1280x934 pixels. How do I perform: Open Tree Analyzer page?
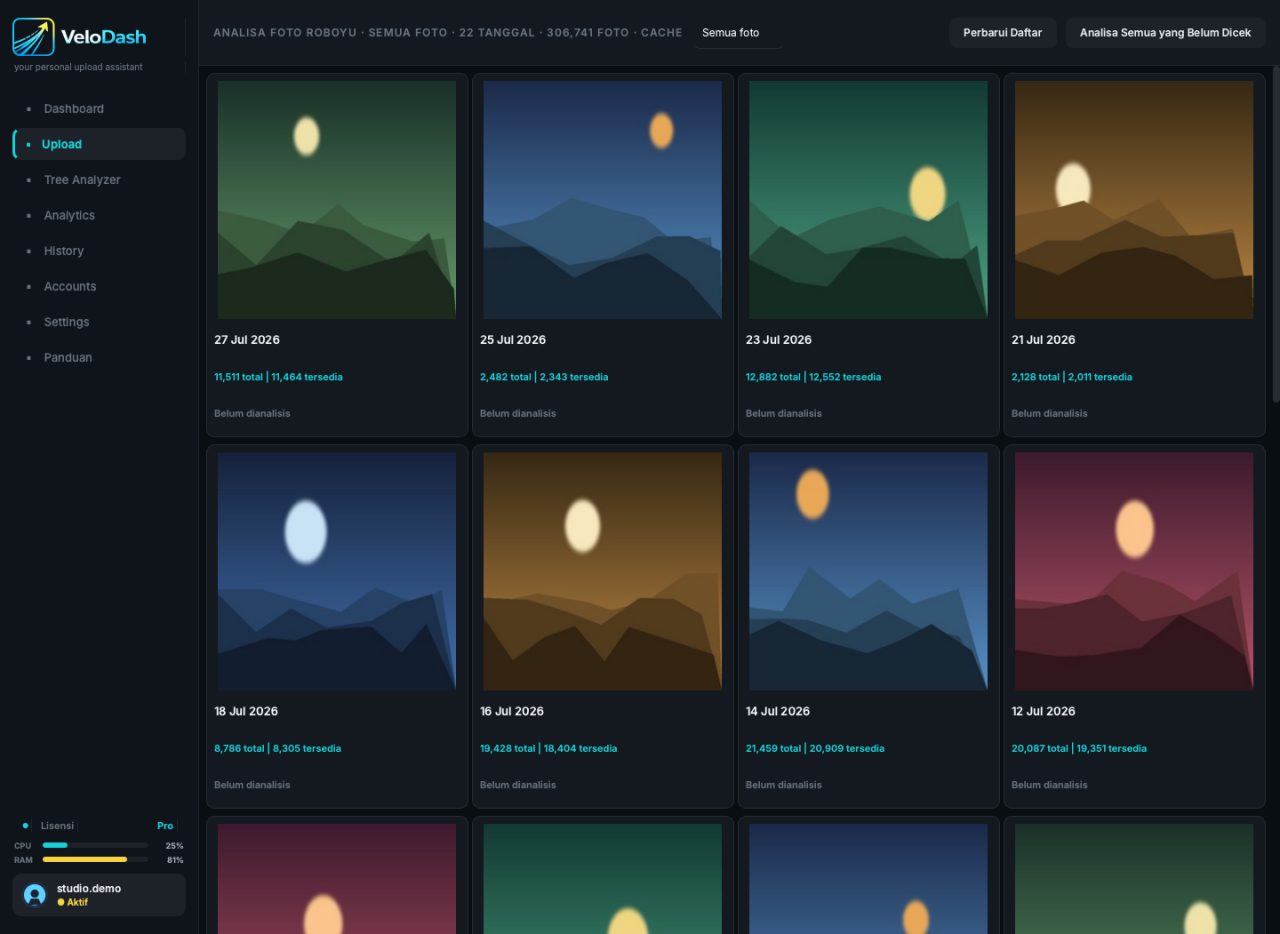pos(99,180)
